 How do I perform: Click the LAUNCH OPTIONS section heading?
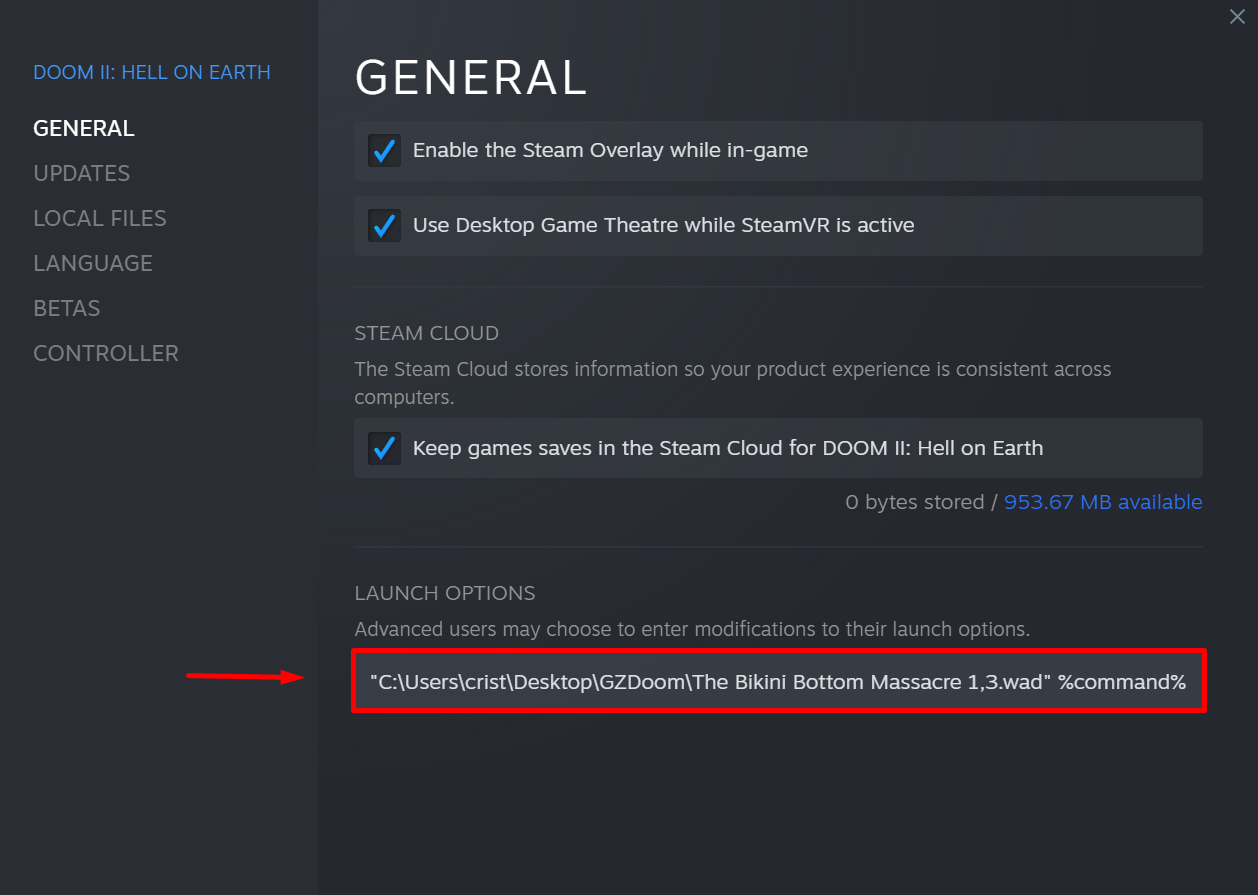click(445, 593)
